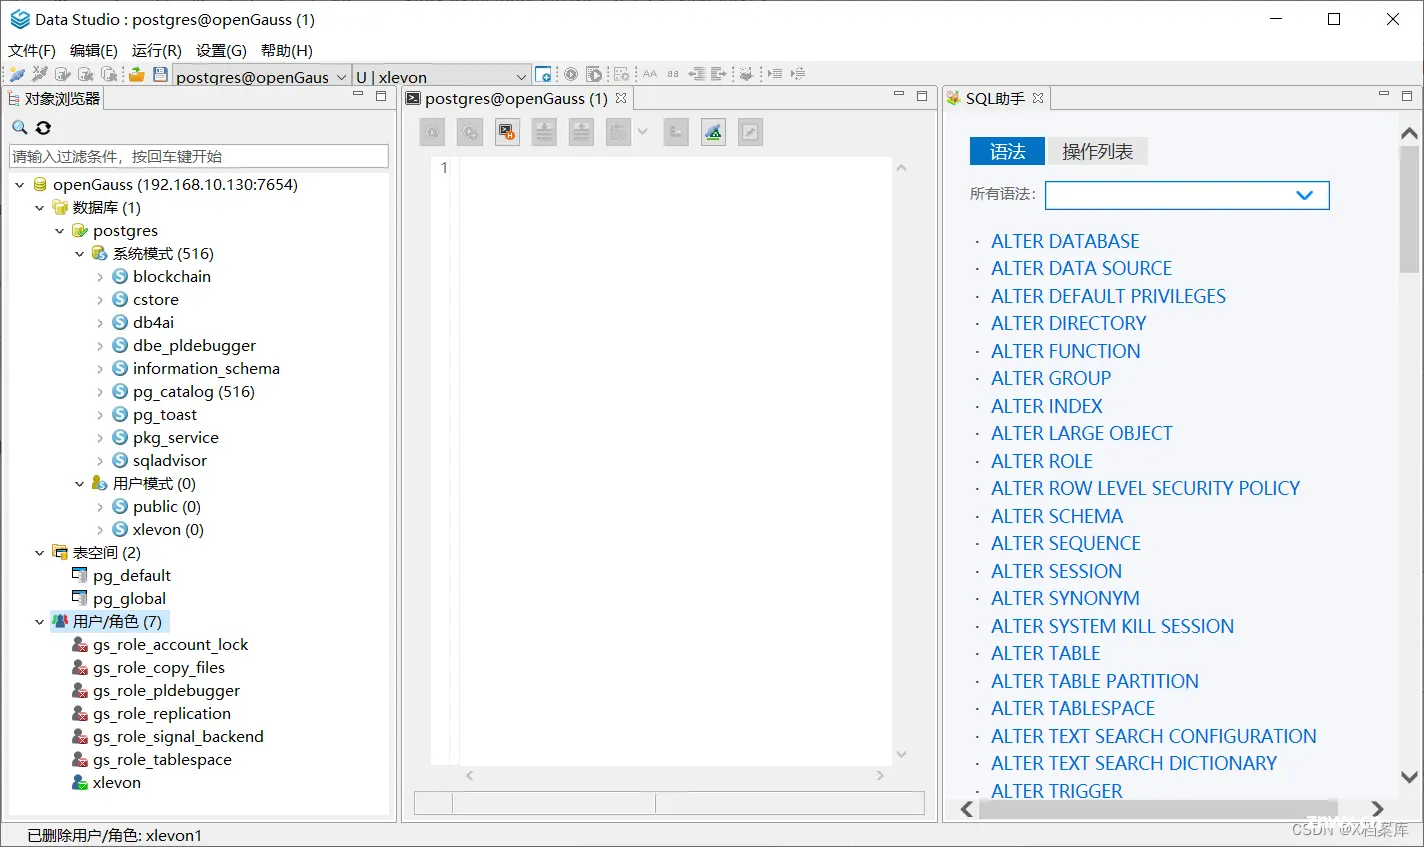
Task: Collapse the openGauss server node
Action: click(19, 185)
